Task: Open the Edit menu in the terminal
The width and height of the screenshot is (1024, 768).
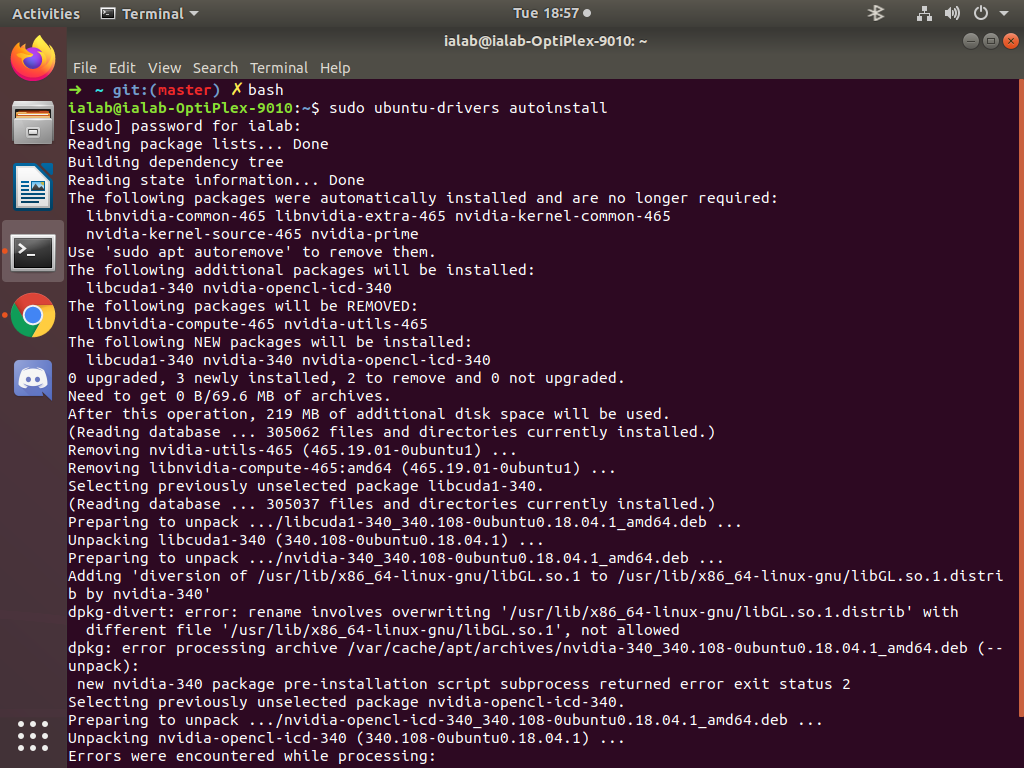Action: 122,67
